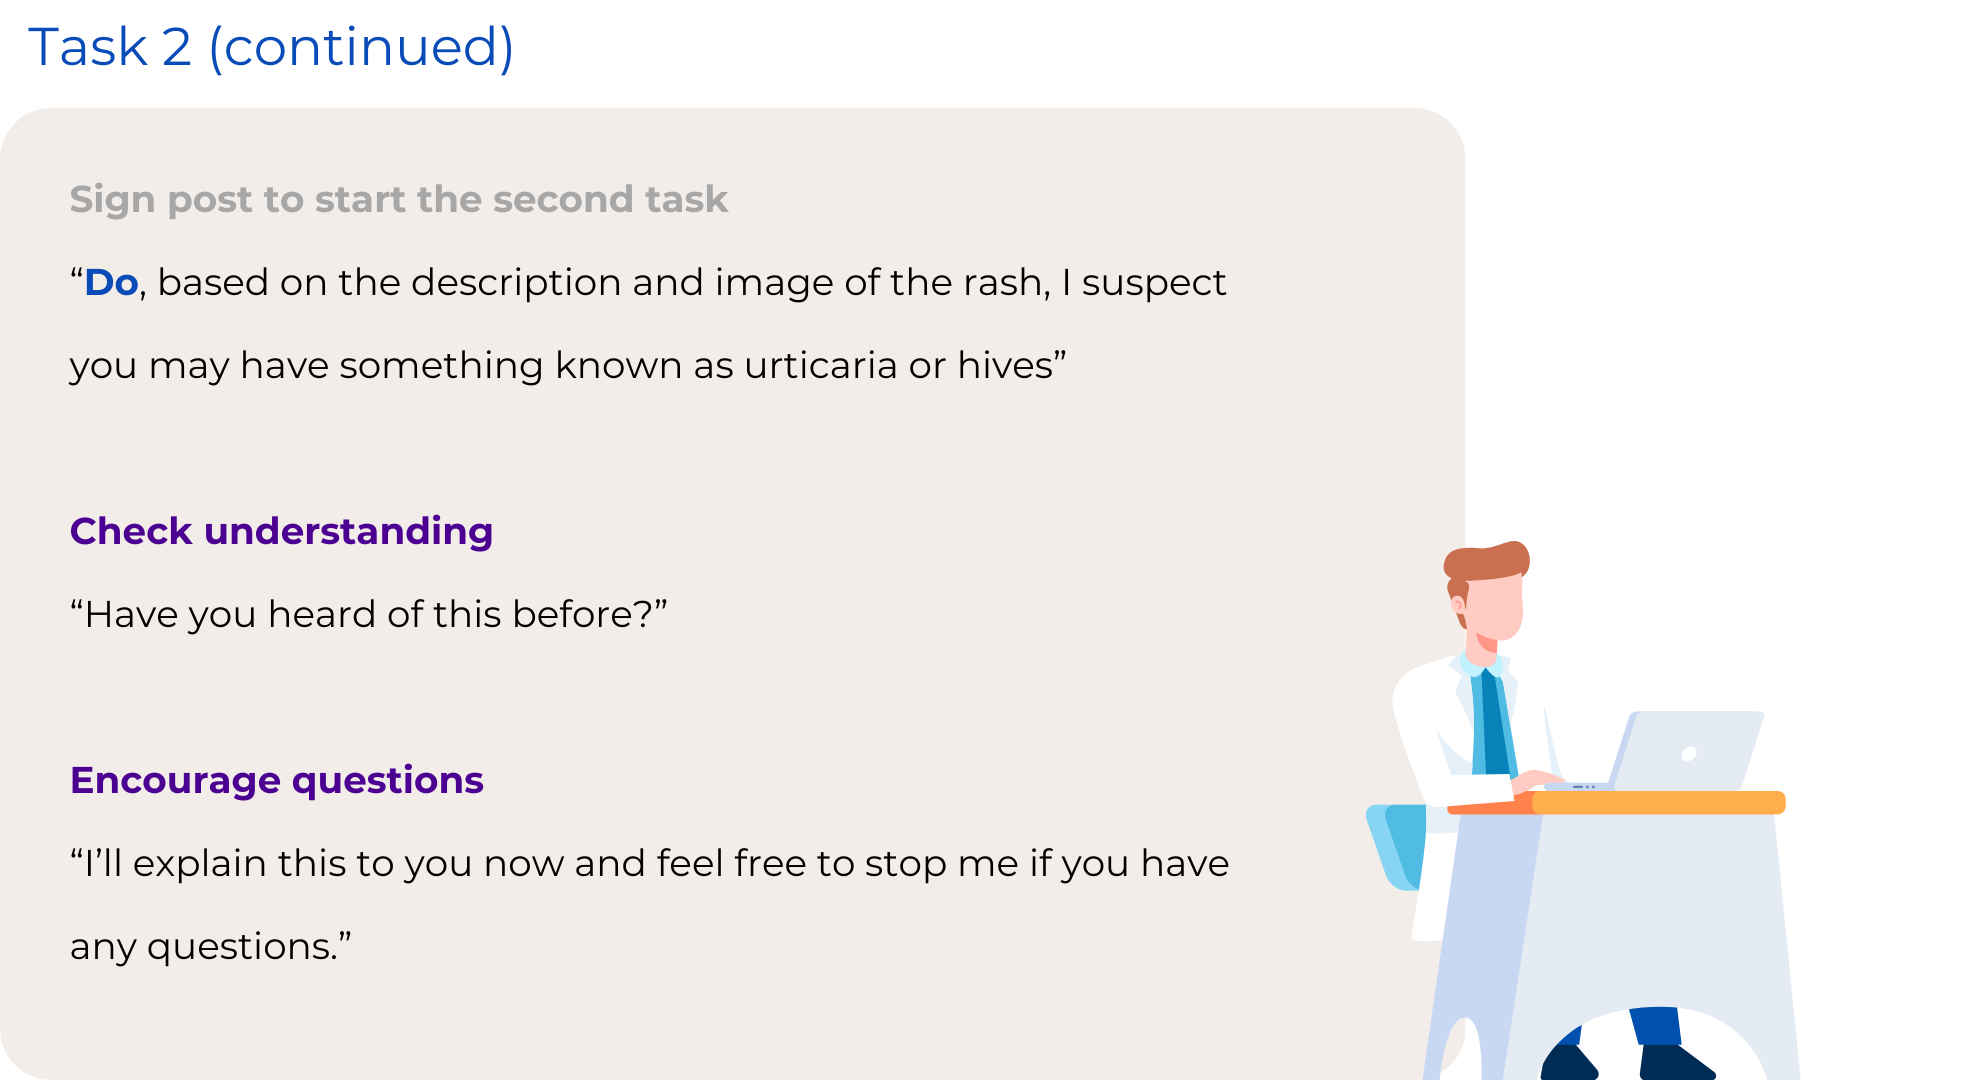This screenshot has height=1080, width=1980.
Task: Click the 'Encourage questions' heading
Action: click(x=277, y=780)
